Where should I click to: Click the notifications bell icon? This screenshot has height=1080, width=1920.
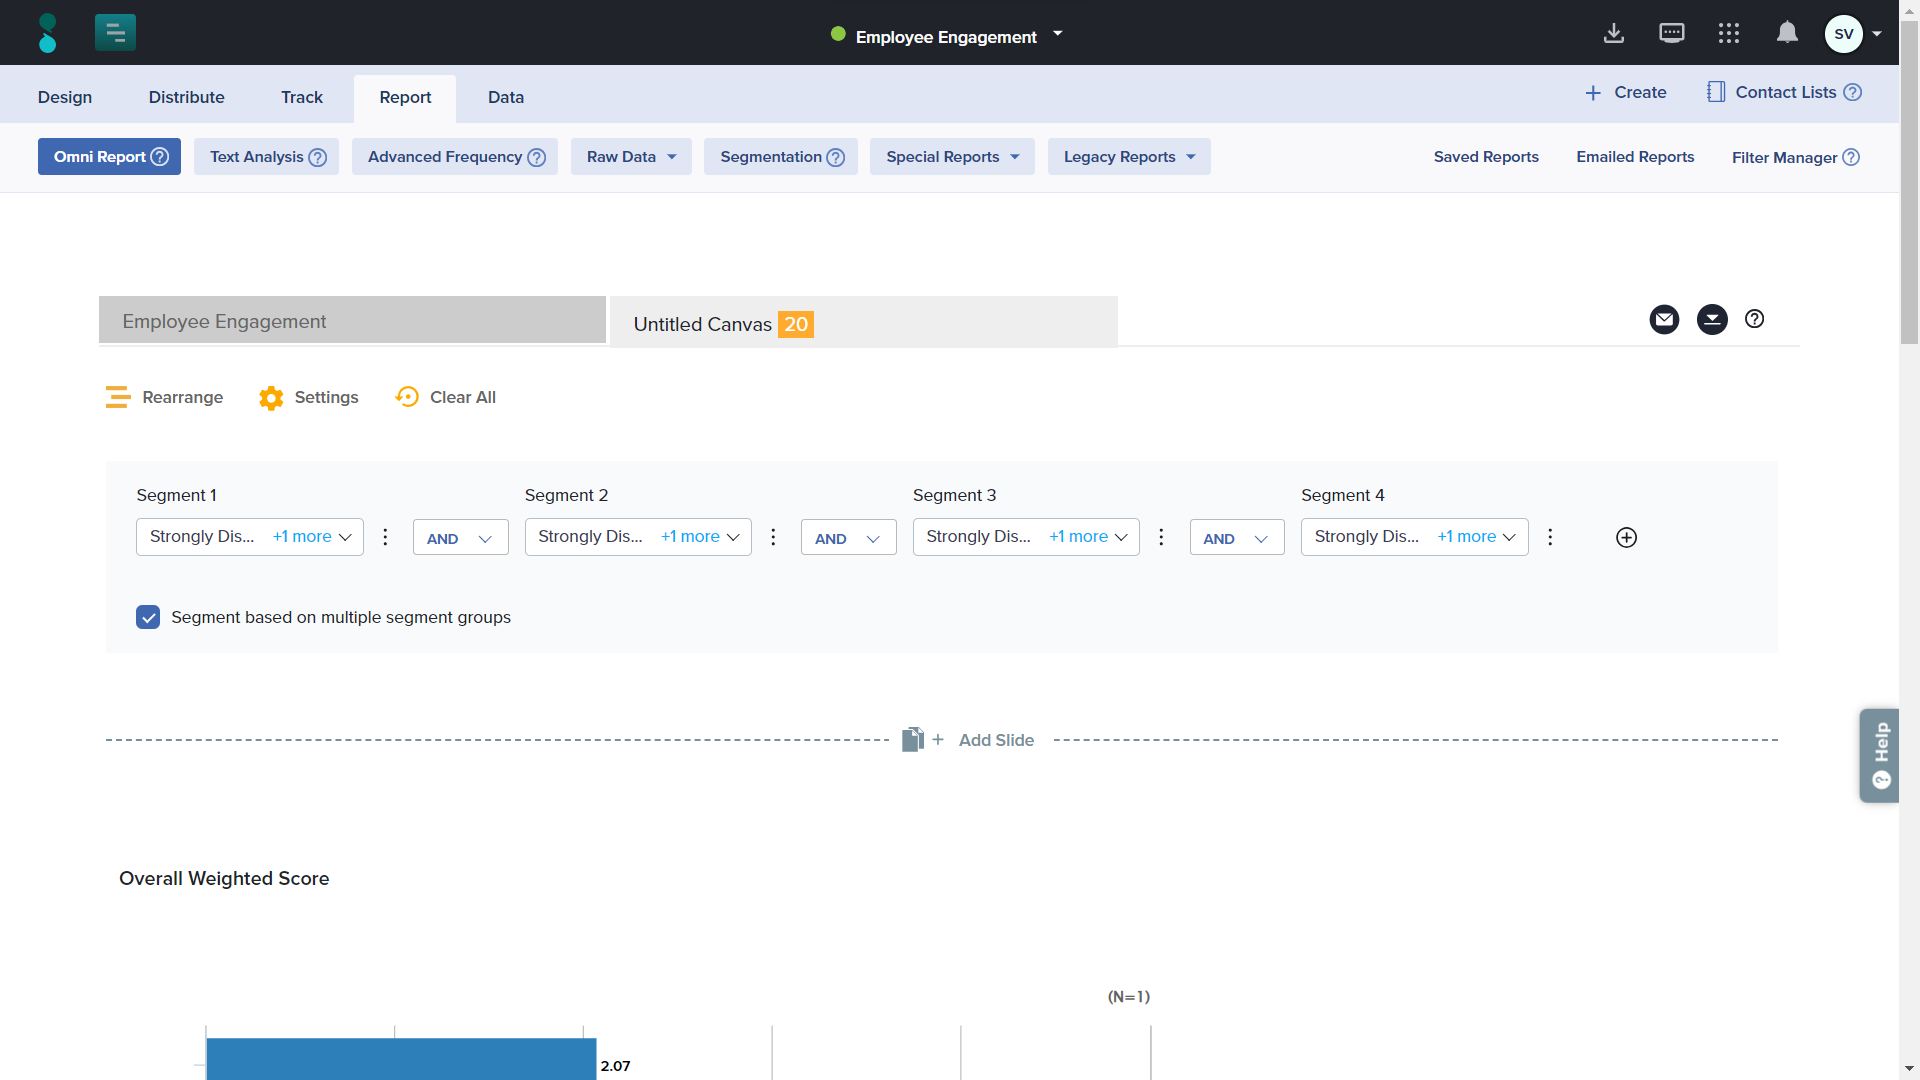1787,33
